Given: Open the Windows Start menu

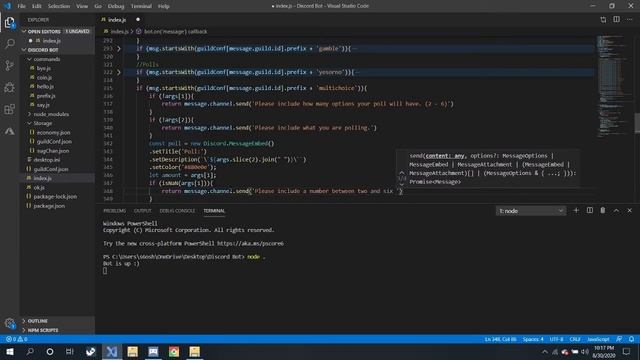Looking at the screenshot, I should point(9,351).
